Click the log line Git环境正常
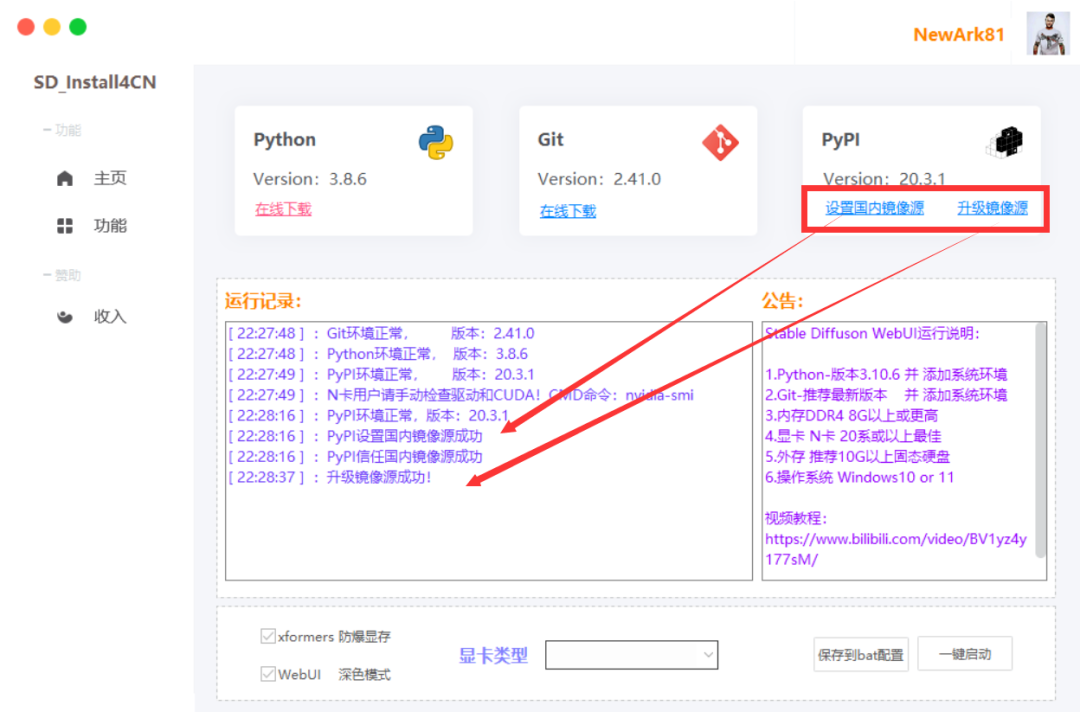 [381, 333]
